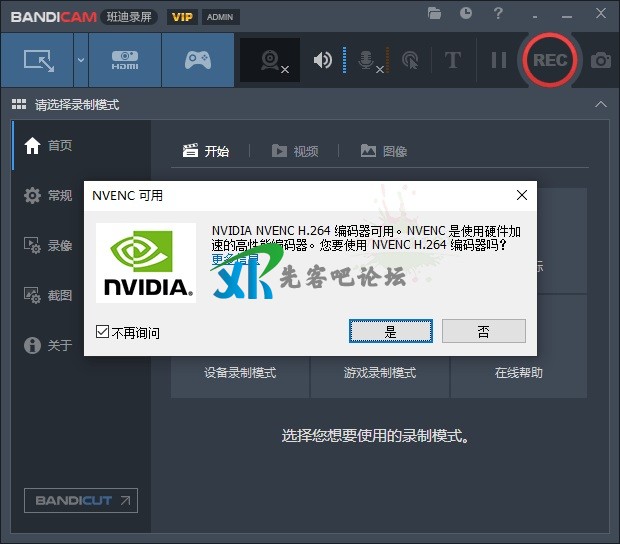The height and width of the screenshot is (544, 620).
Task: Toggle the webcam overlay
Action: point(270,60)
